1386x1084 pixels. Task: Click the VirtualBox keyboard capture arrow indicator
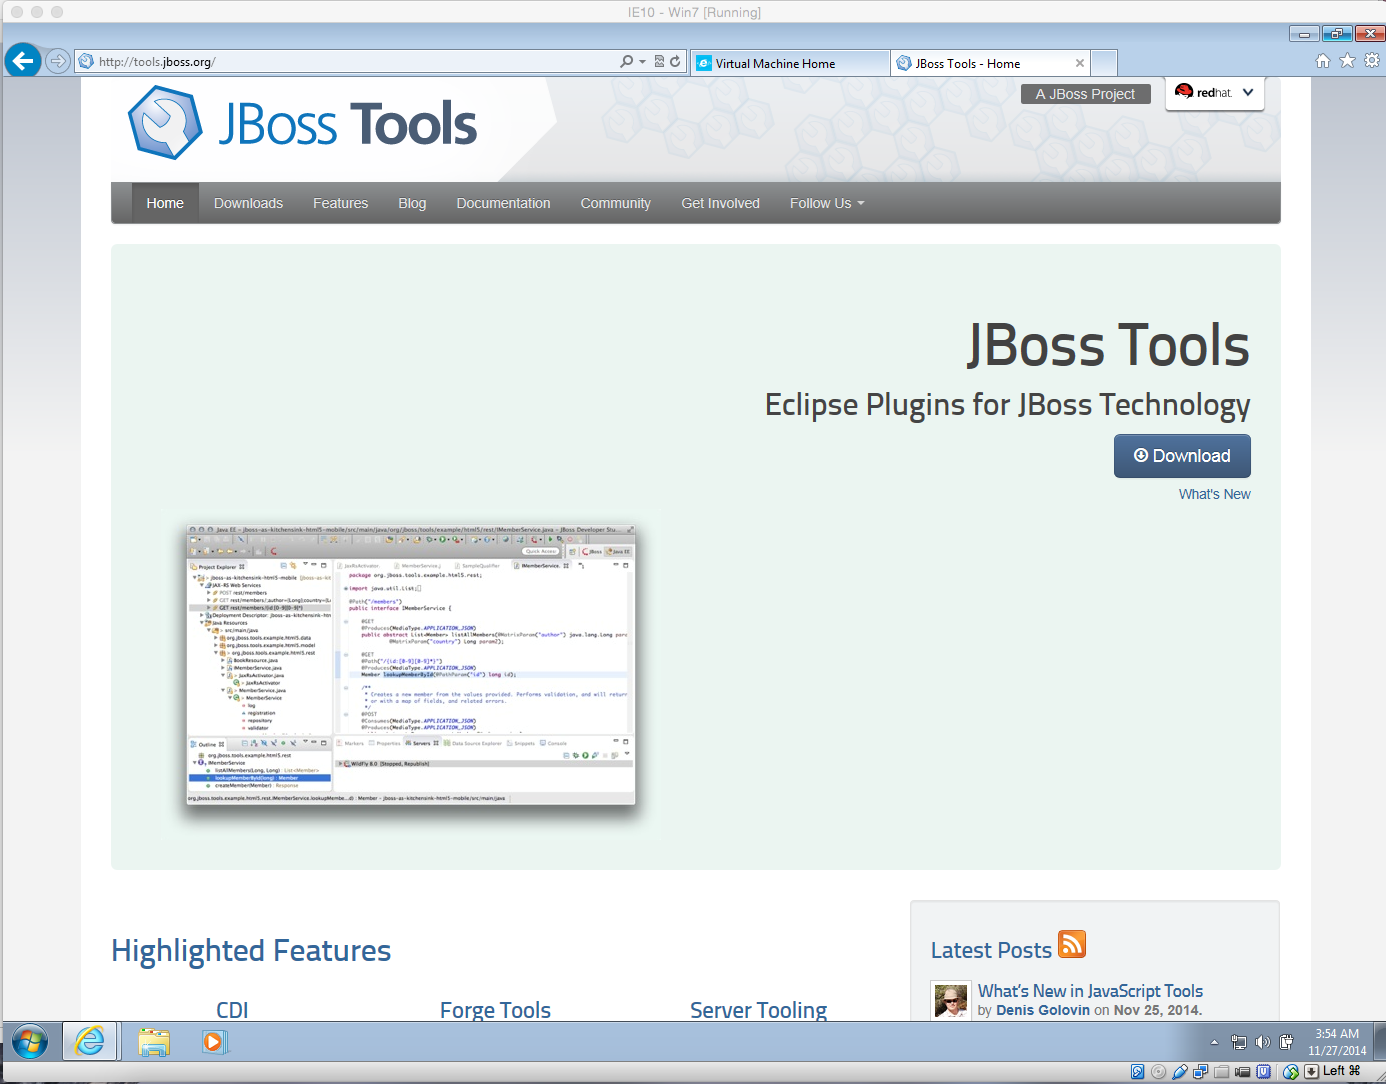coord(1312,1072)
